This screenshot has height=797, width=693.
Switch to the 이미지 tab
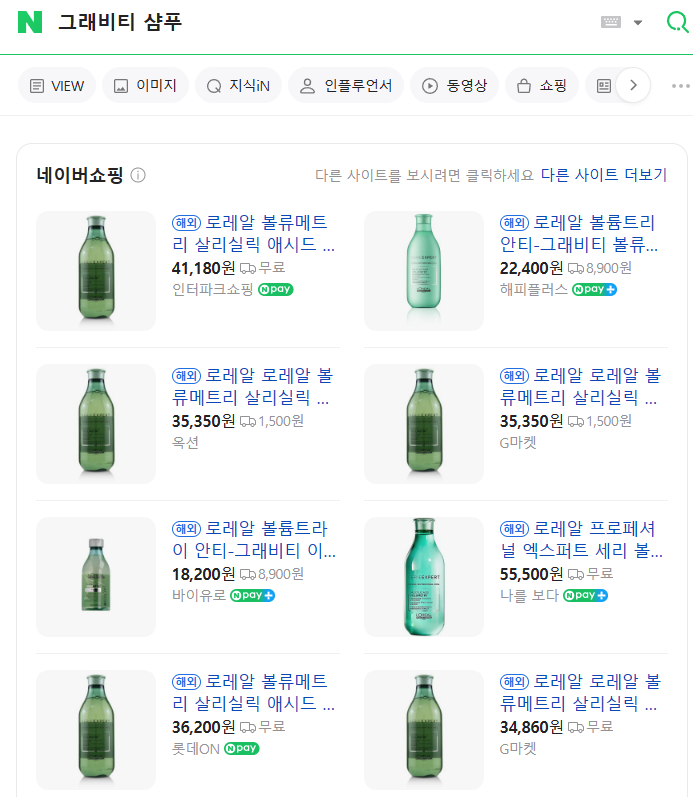[146, 86]
